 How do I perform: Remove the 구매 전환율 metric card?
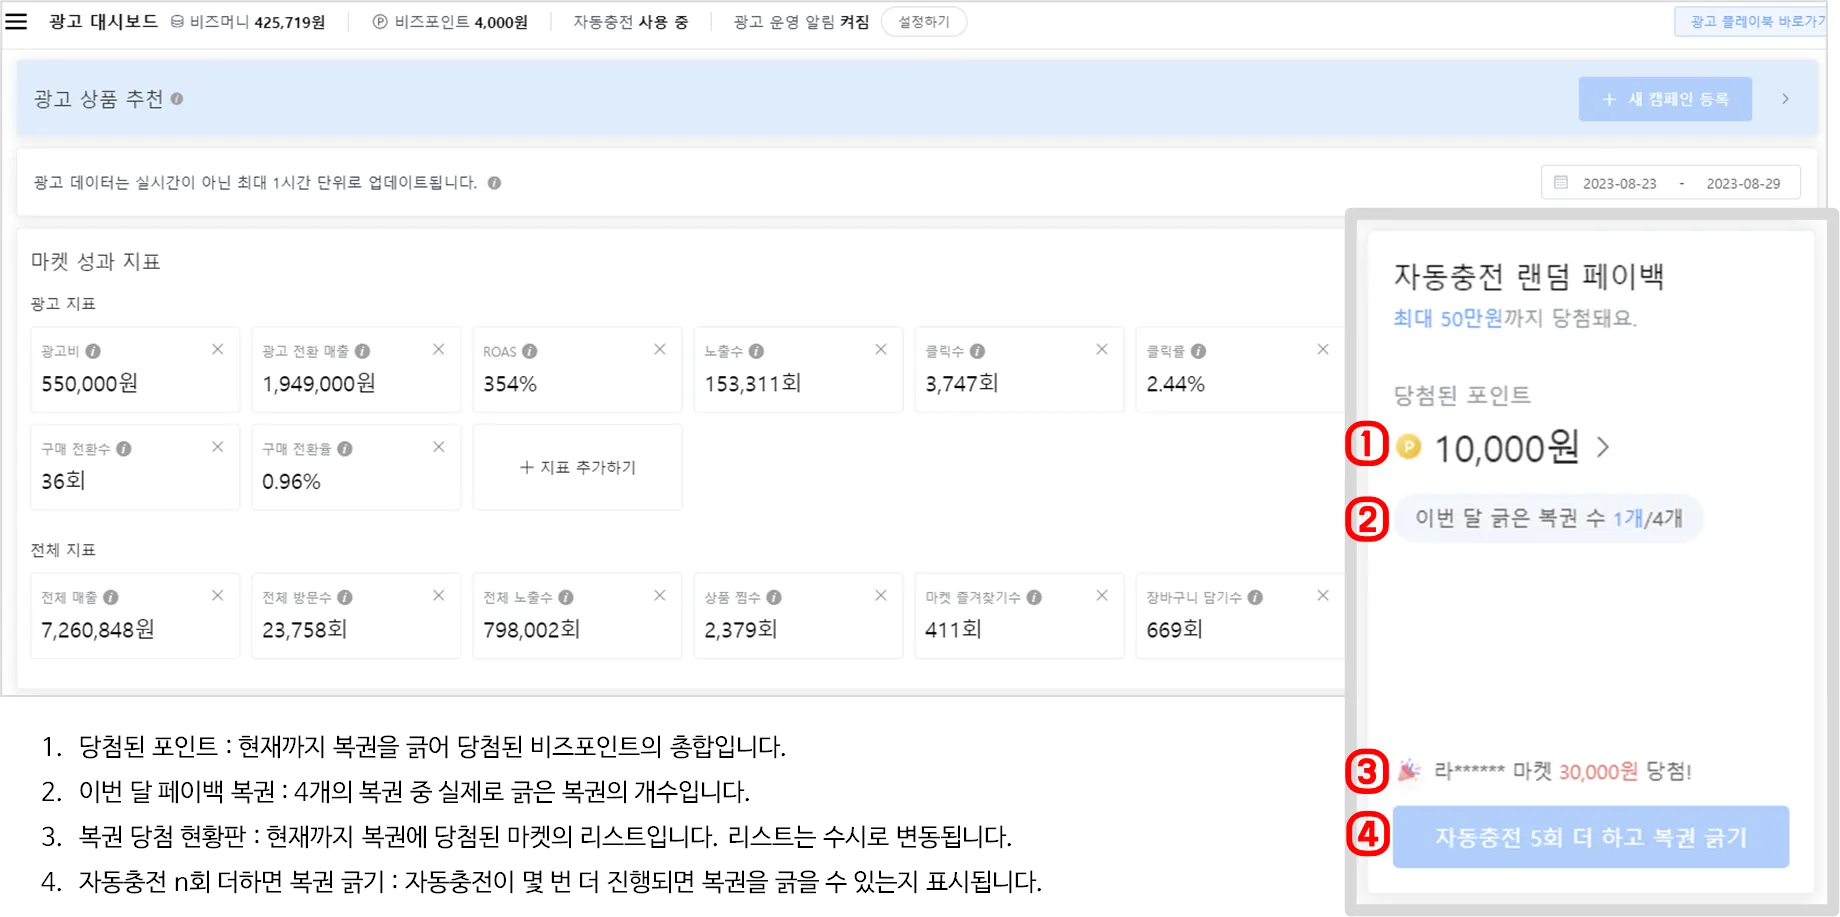pyautogui.click(x=438, y=447)
